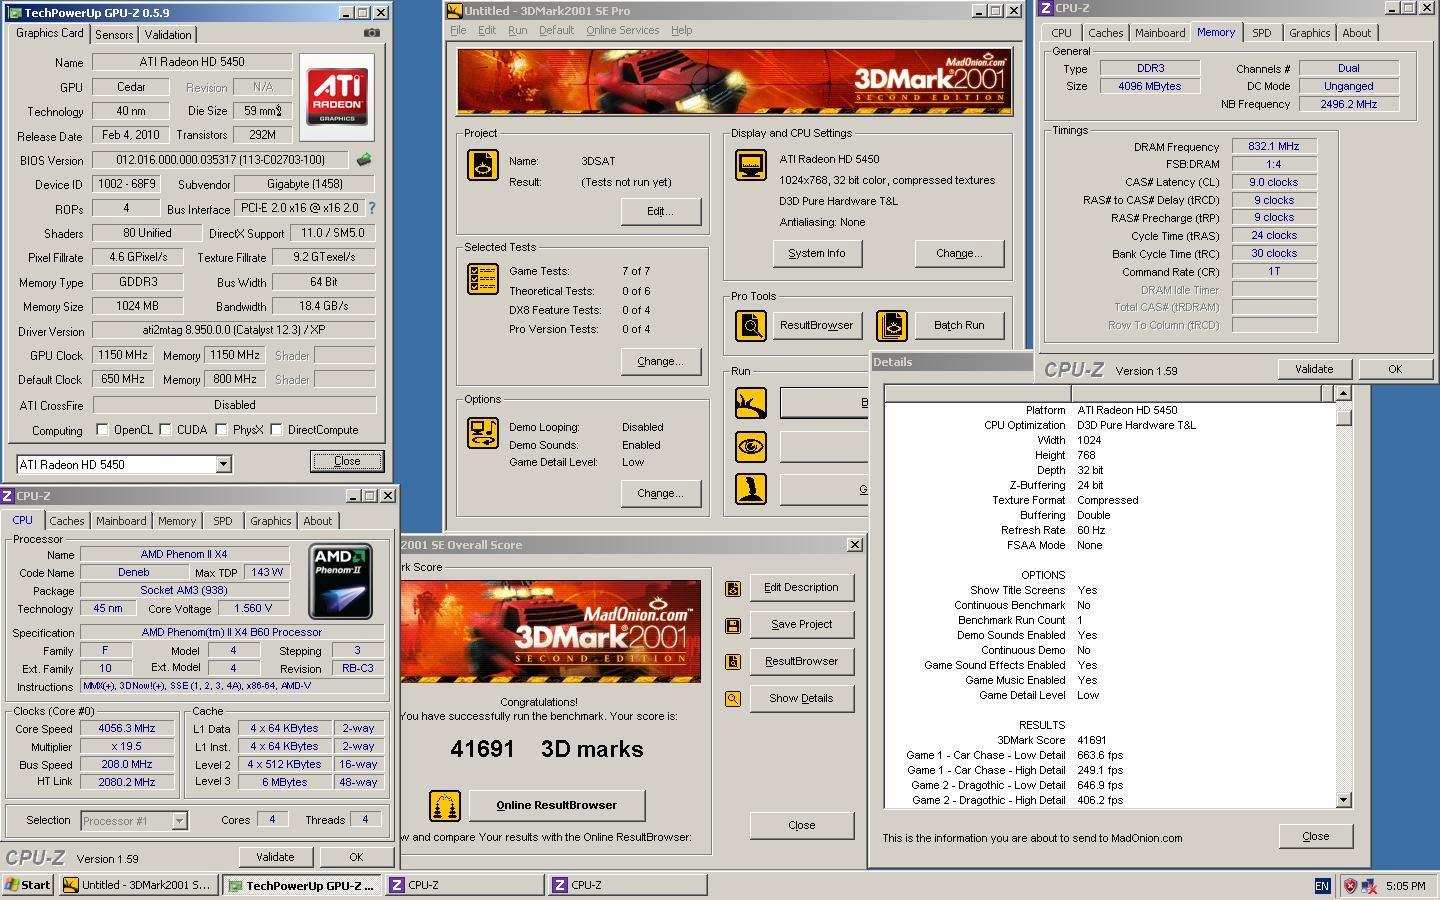This screenshot has height=900, width=1440.
Task: Click the Selected Tests checklist icon
Action: click(483, 279)
